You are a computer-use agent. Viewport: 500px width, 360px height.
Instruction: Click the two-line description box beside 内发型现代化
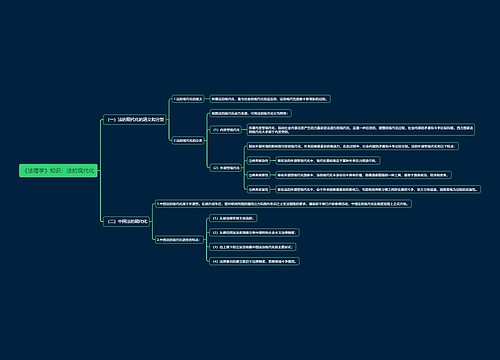pos(361,130)
